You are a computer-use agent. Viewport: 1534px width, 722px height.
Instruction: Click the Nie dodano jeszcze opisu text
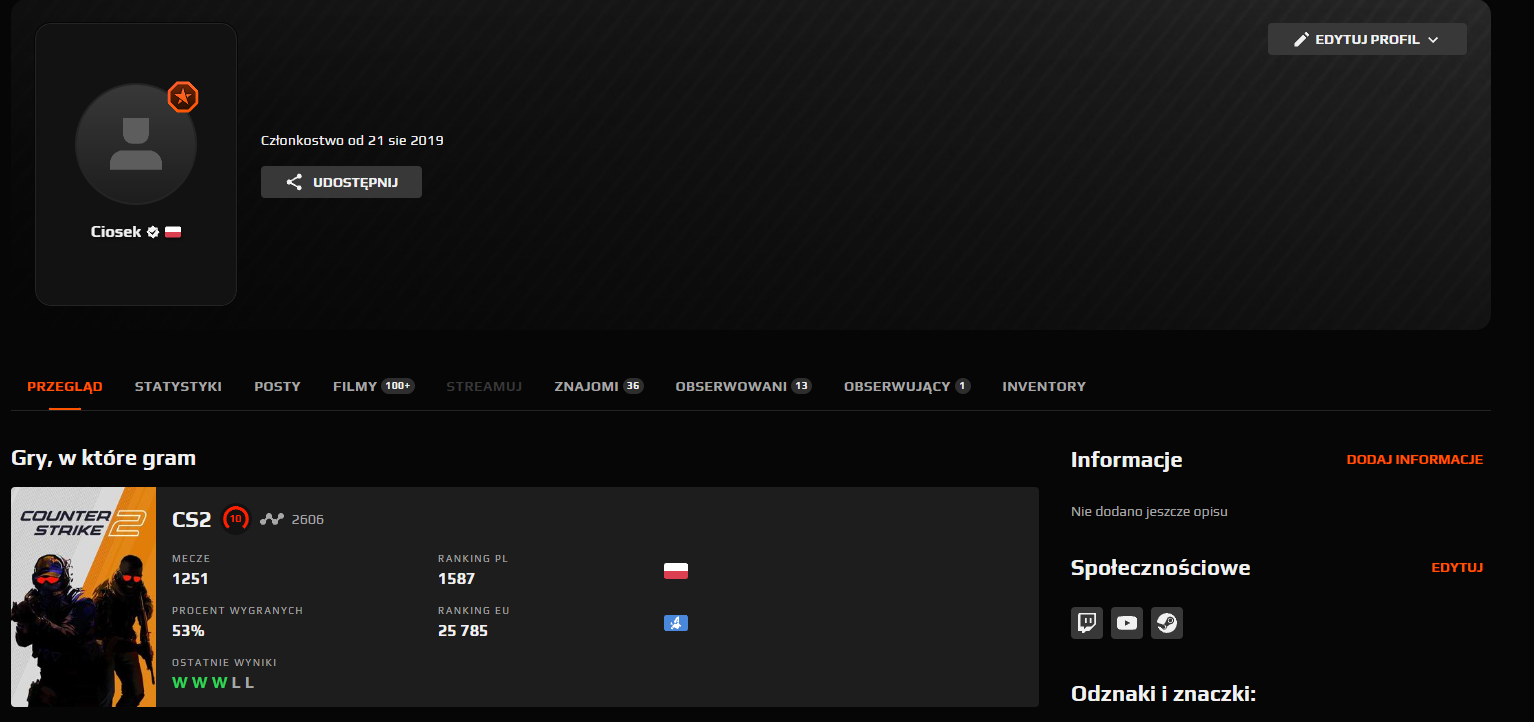tap(1149, 512)
